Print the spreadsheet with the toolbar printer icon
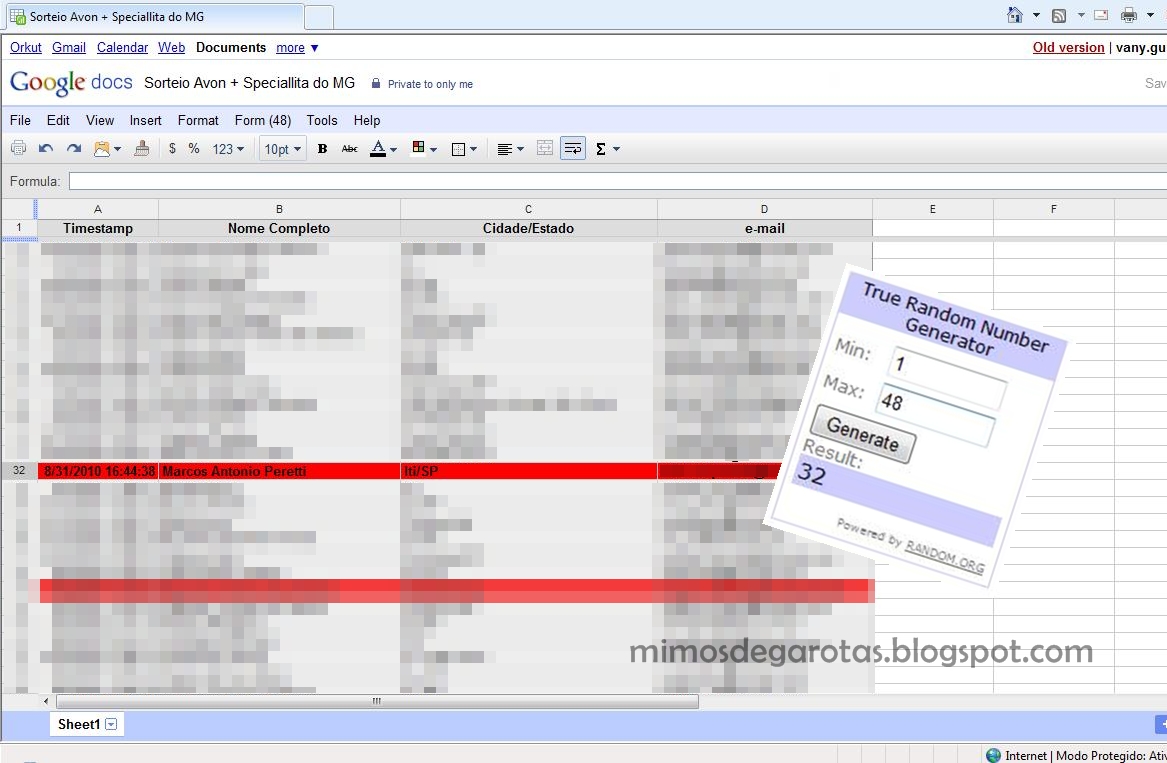The width and height of the screenshot is (1167, 763). (x=19, y=149)
